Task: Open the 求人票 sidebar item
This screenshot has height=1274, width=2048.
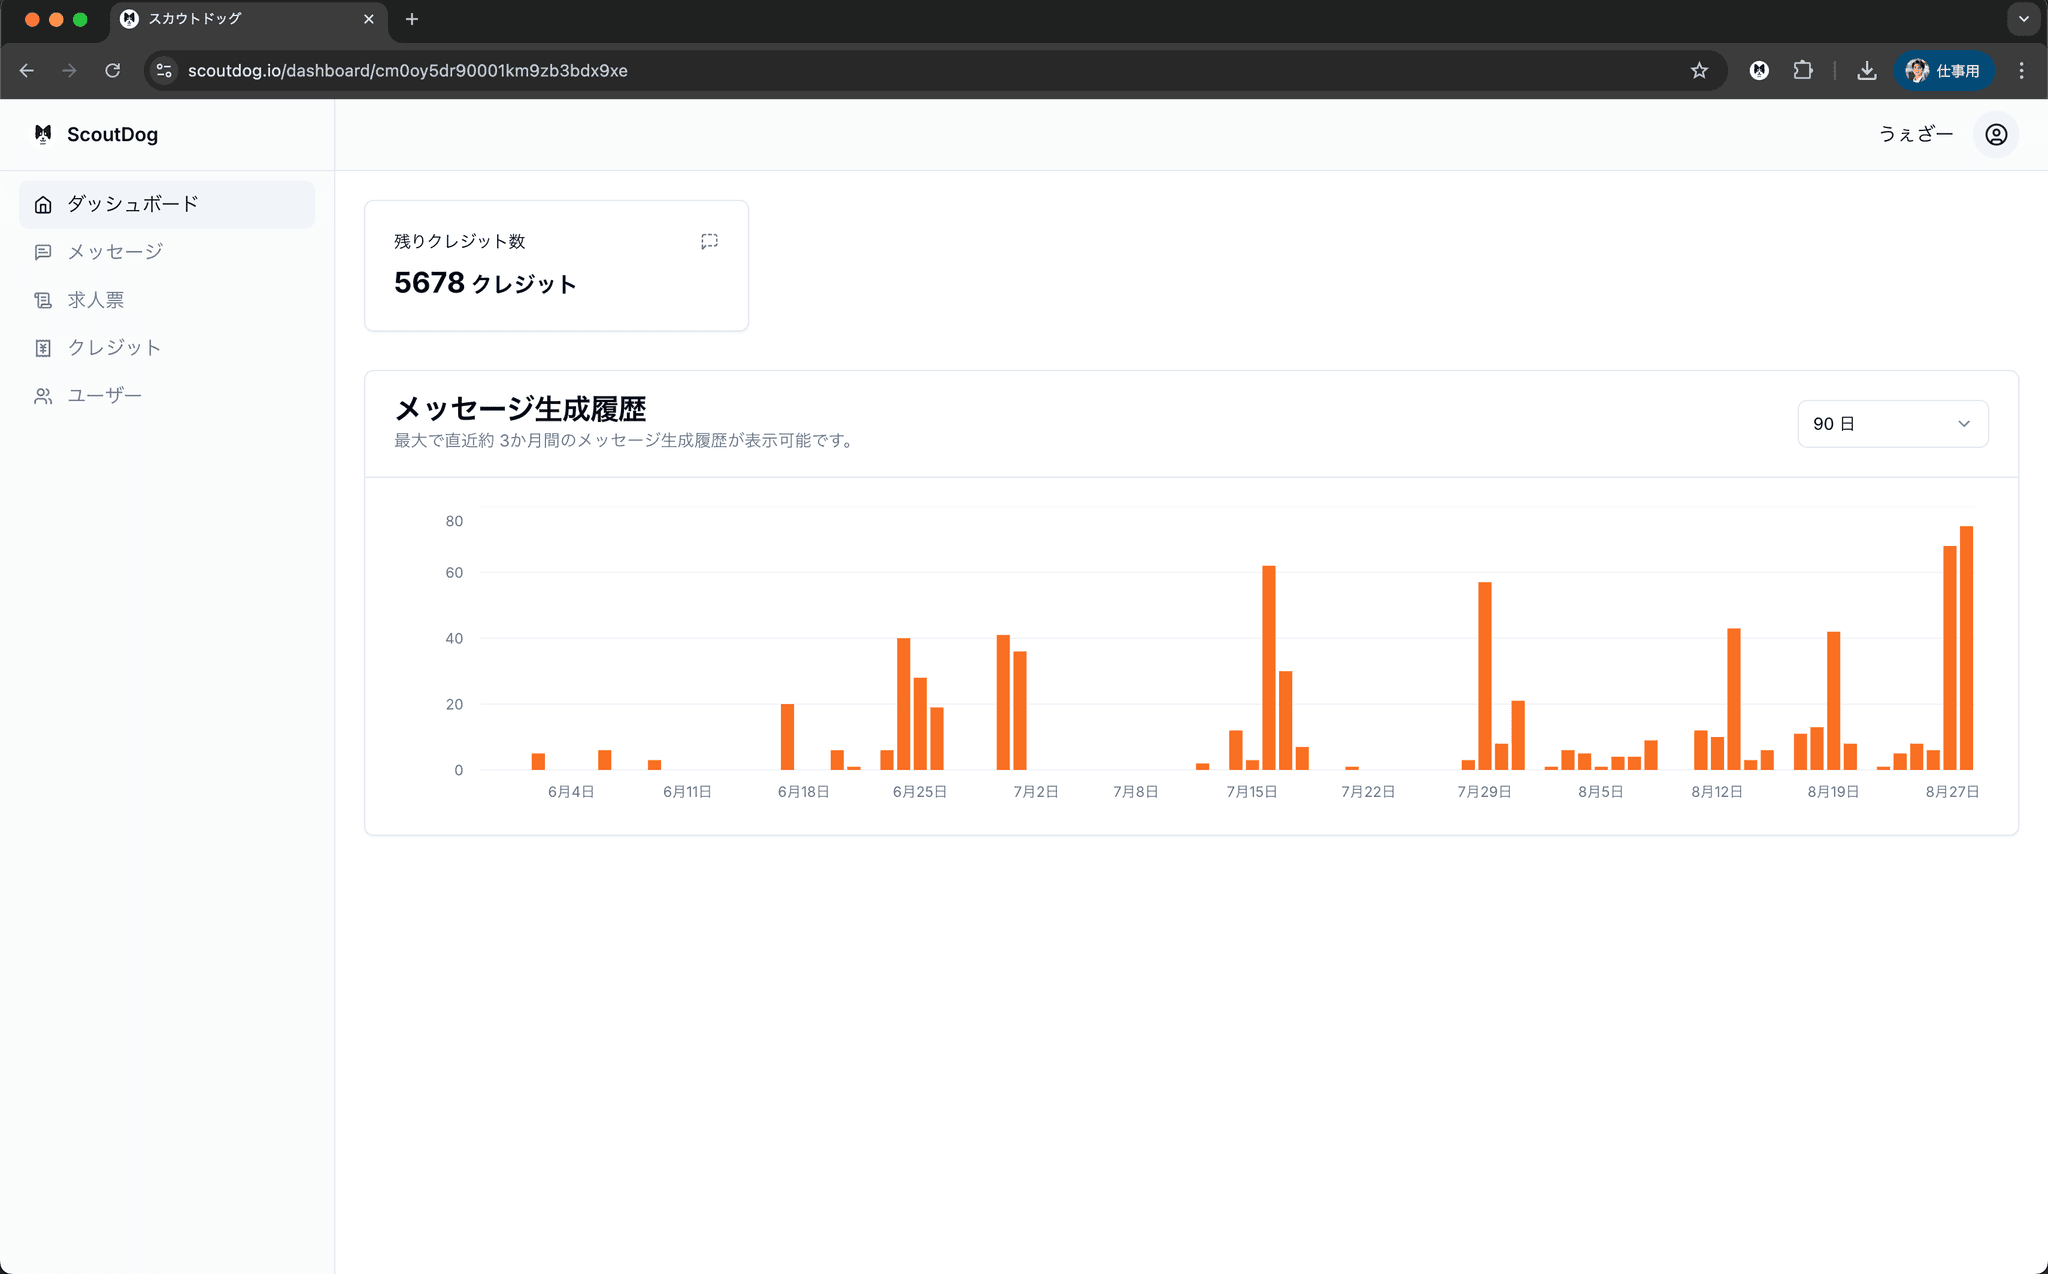Action: pos(96,300)
